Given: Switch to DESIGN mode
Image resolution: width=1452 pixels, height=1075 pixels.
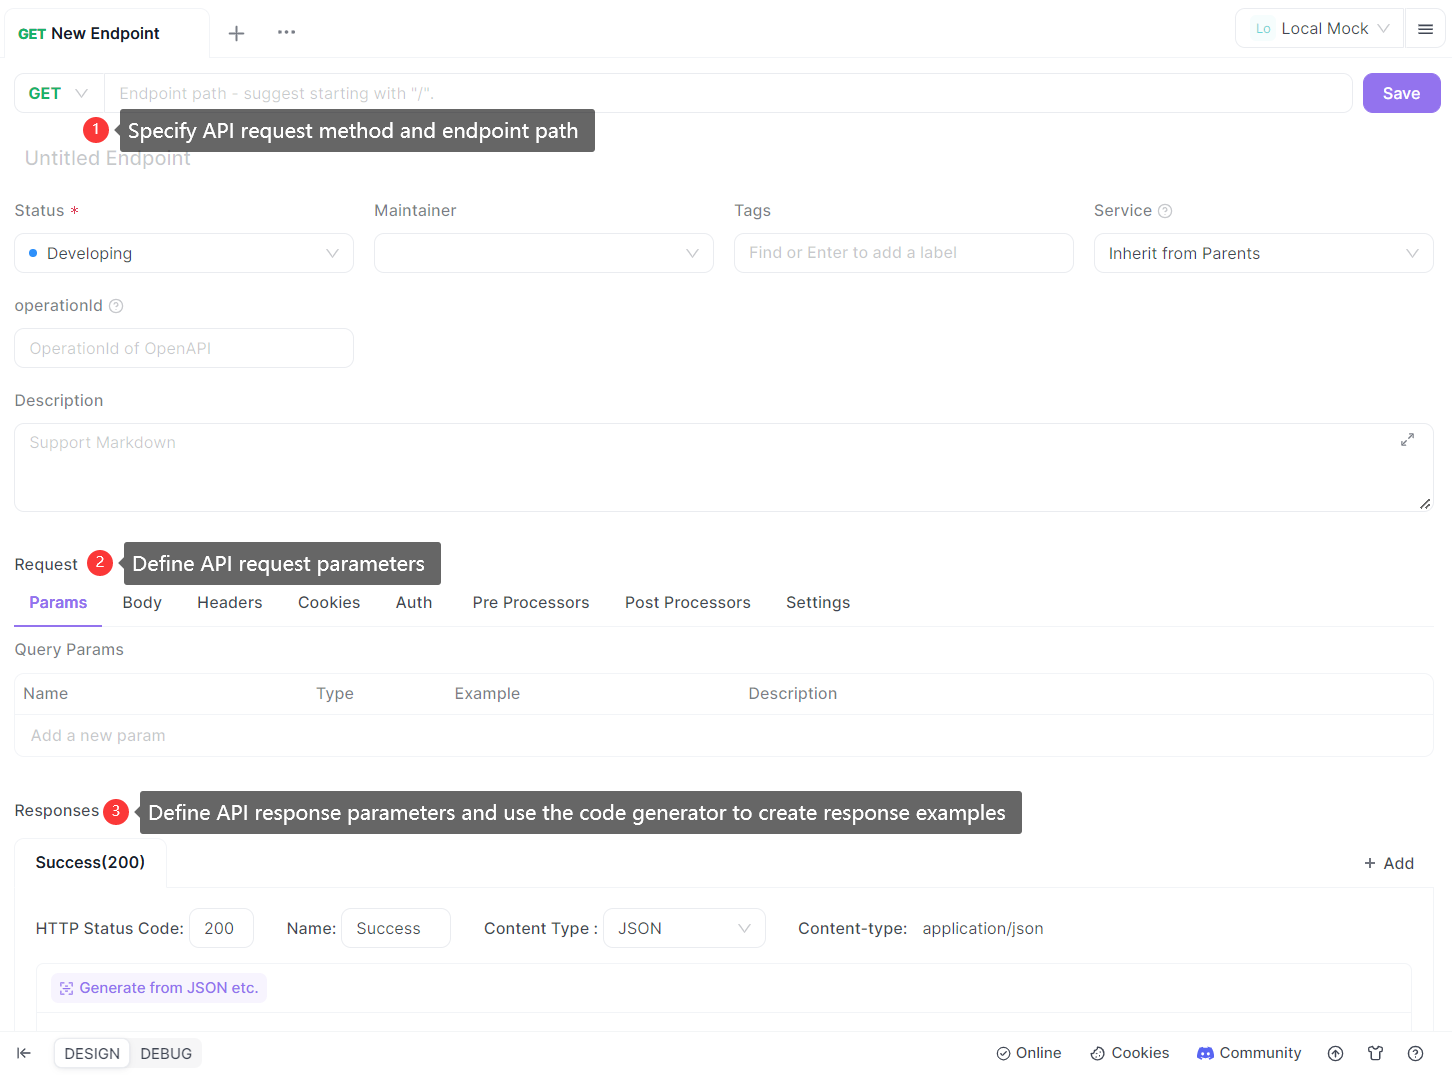Looking at the screenshot, I should click(92, 1054).
